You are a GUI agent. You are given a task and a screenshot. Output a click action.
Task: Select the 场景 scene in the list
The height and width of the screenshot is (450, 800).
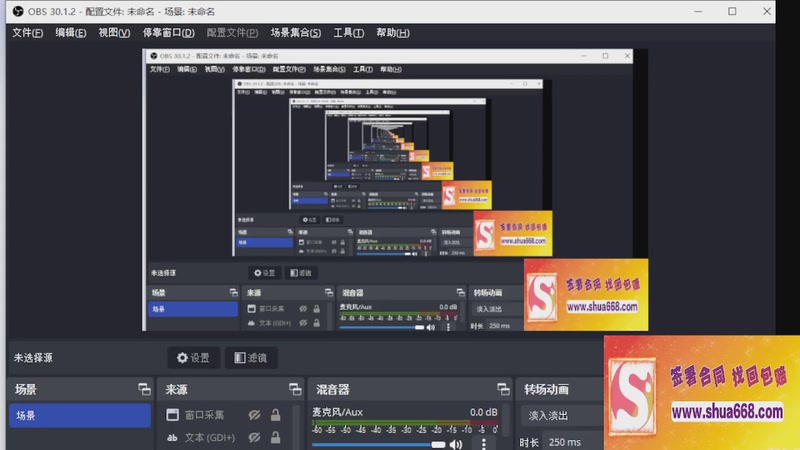click(80, 415)
